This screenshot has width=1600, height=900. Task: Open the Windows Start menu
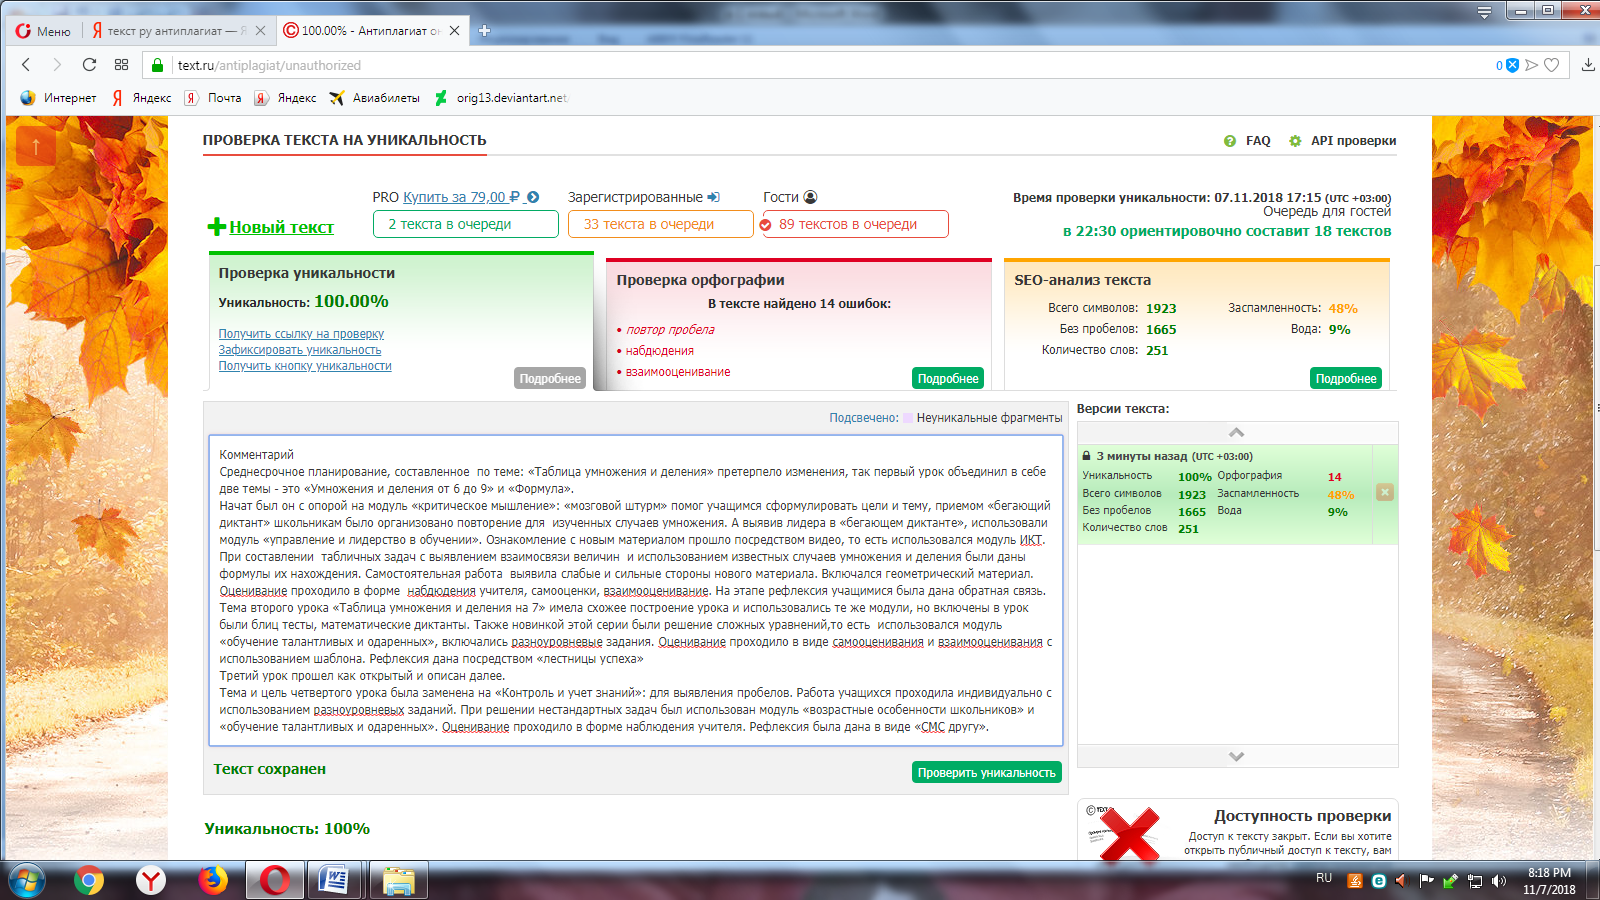(x=26, y=880)
